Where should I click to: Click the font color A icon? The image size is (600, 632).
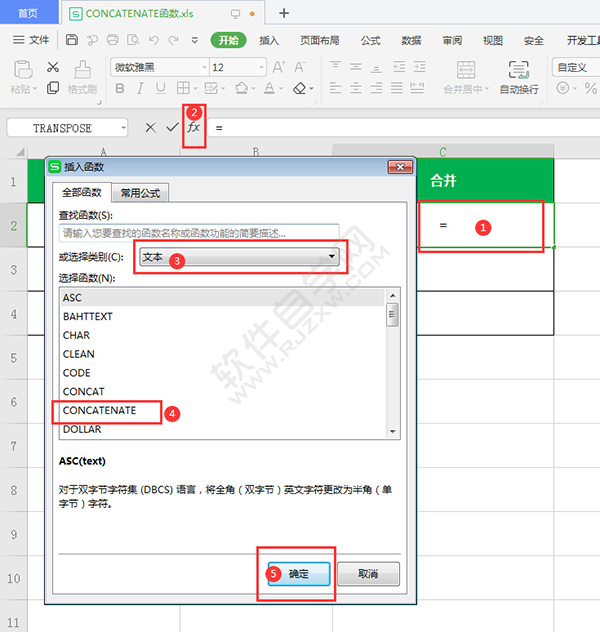click(x=269, y=88)
